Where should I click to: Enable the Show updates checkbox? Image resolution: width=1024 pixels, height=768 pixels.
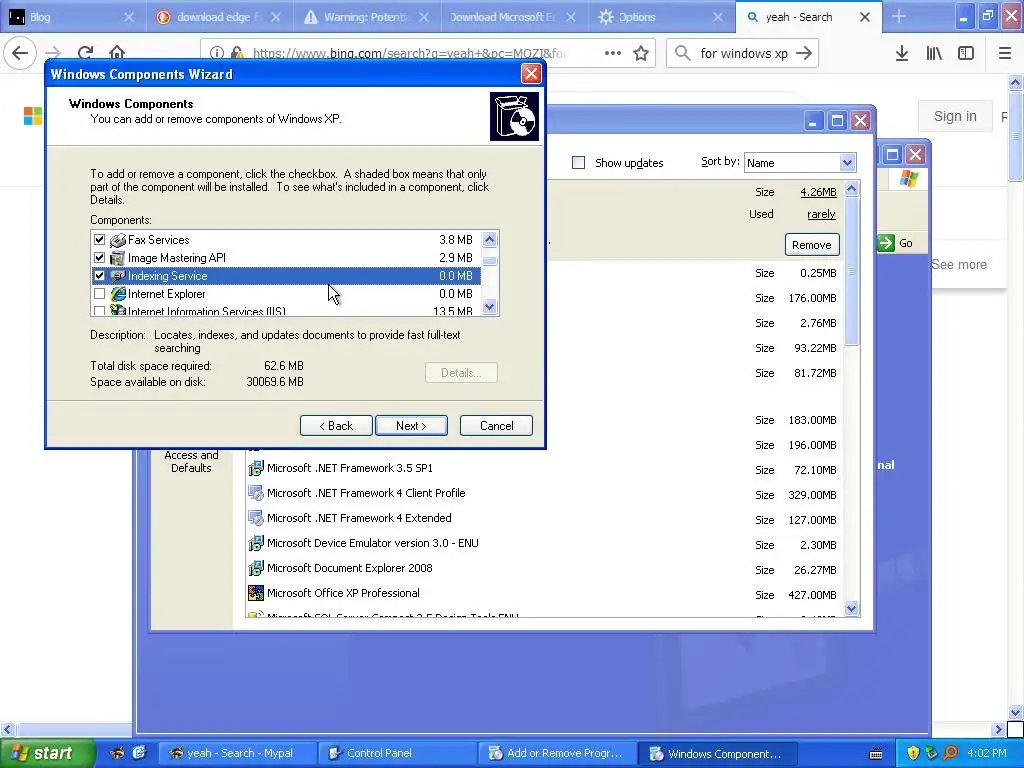pos(579,163)
